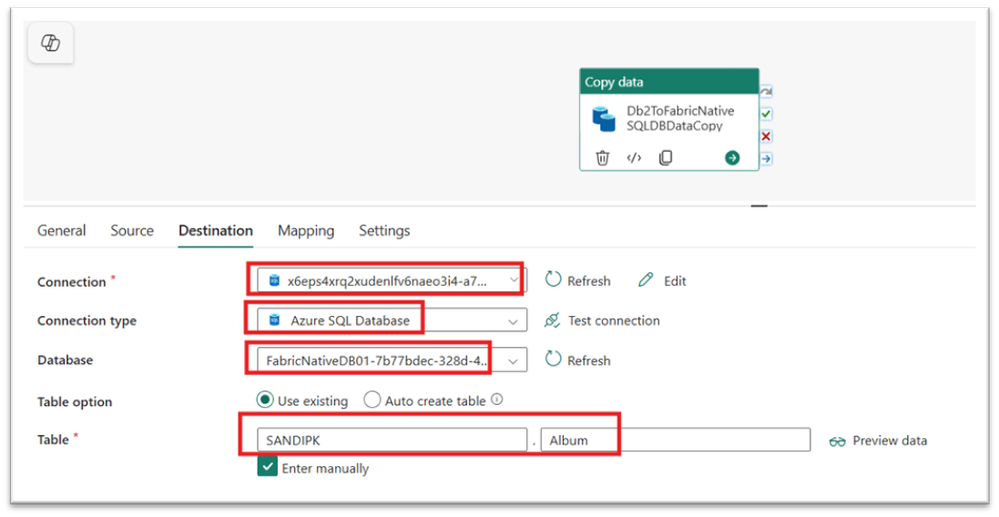Click the Table option label
Image resolution: width=999 pixels, height=517 pixels.
75,402
